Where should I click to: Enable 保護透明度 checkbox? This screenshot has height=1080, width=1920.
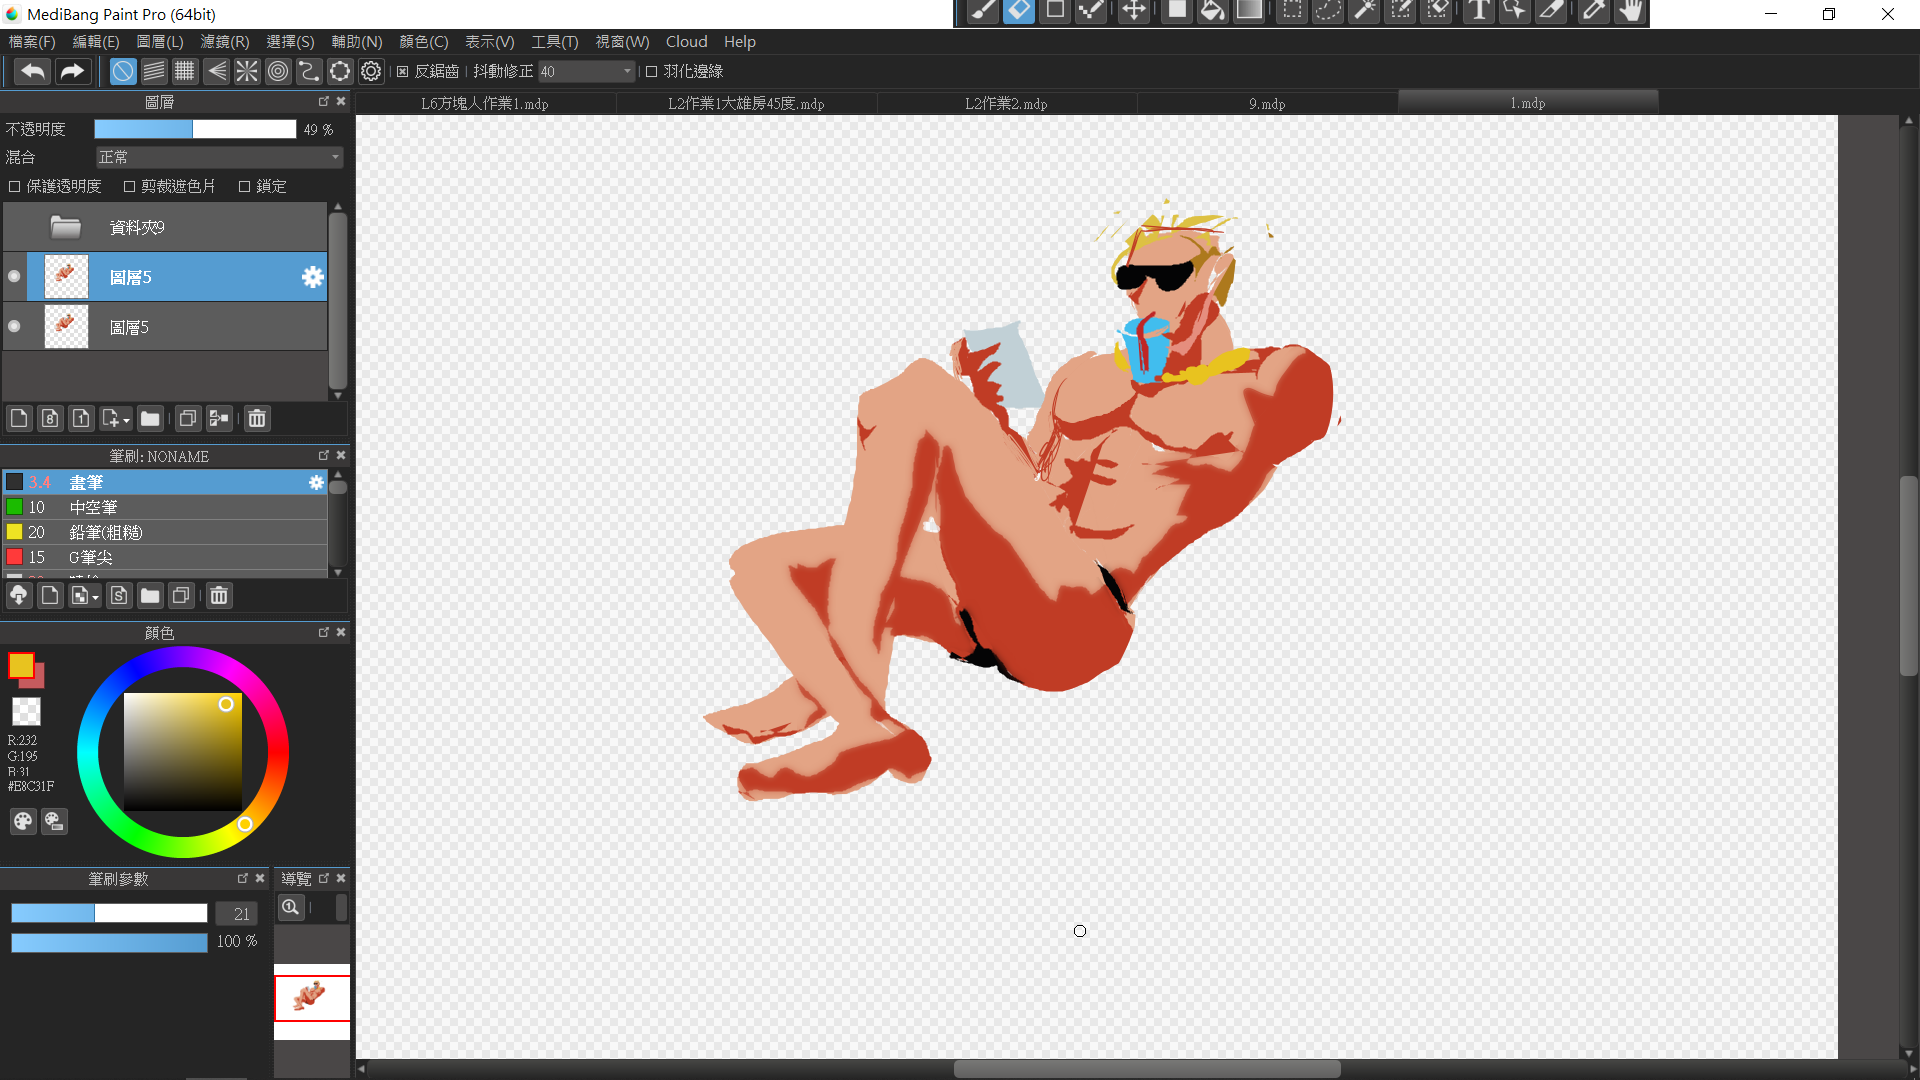(14, 186)
